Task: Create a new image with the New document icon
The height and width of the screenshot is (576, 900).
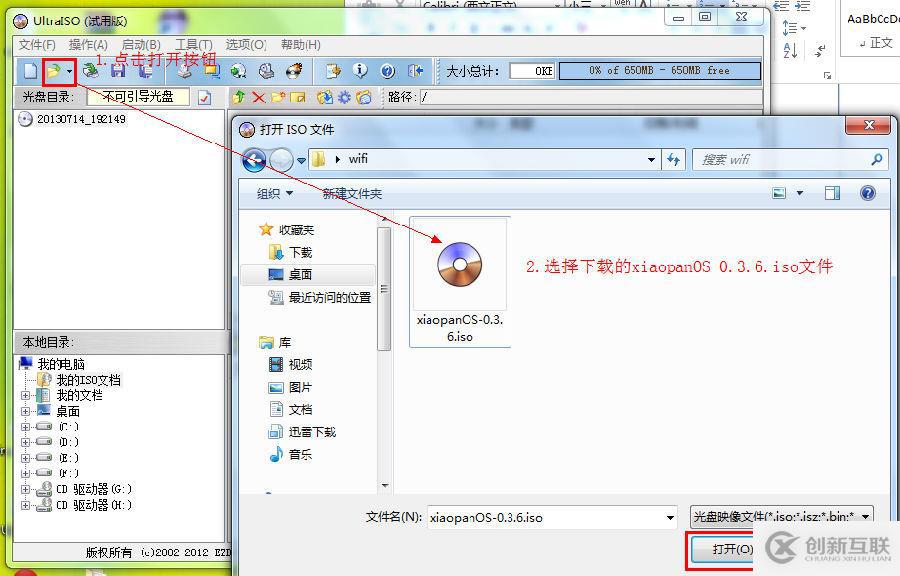Action: (28, 71)
